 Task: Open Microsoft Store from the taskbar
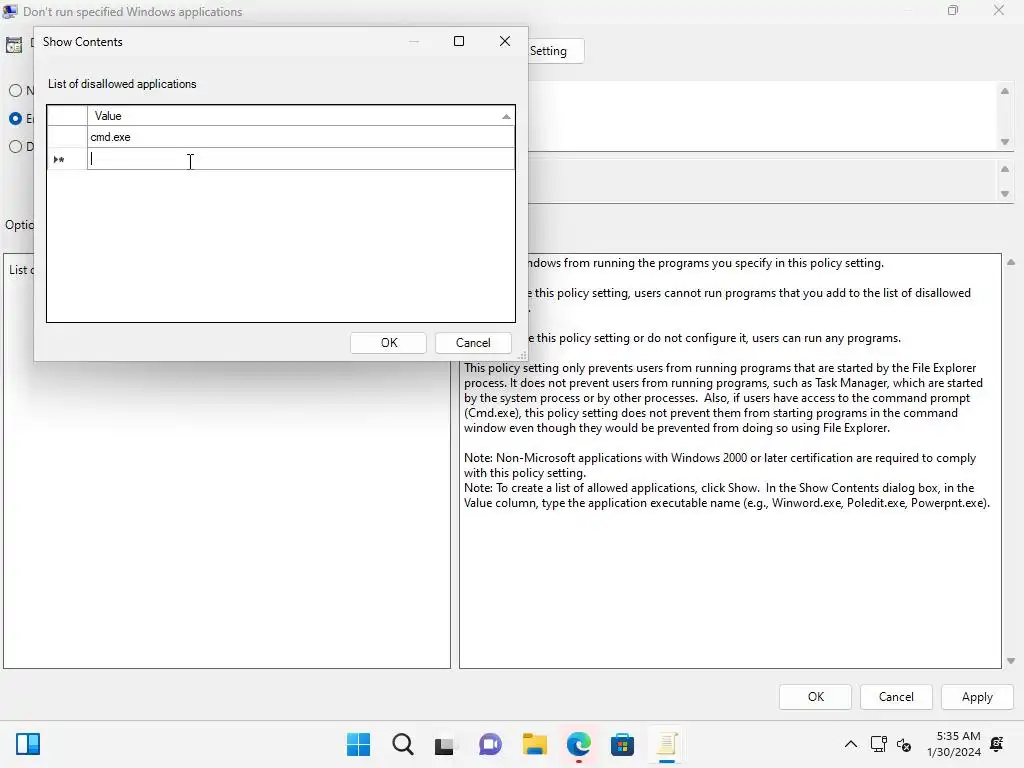click(x=622, y=744)
